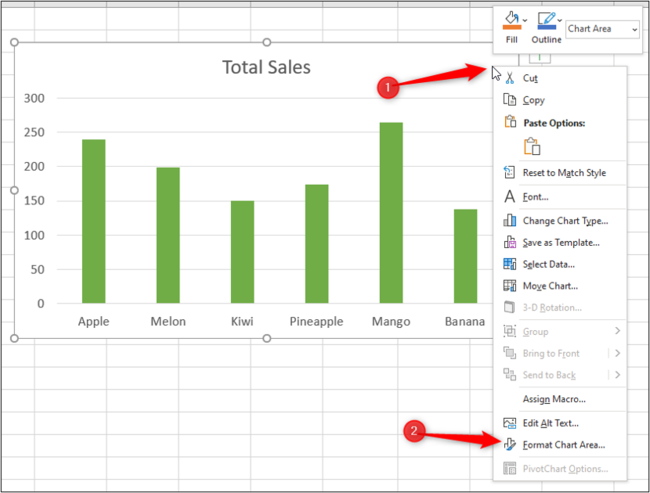Screen dimensions: 650x493
Task: Click the Pineapple axis label
Action: (317, 322)
